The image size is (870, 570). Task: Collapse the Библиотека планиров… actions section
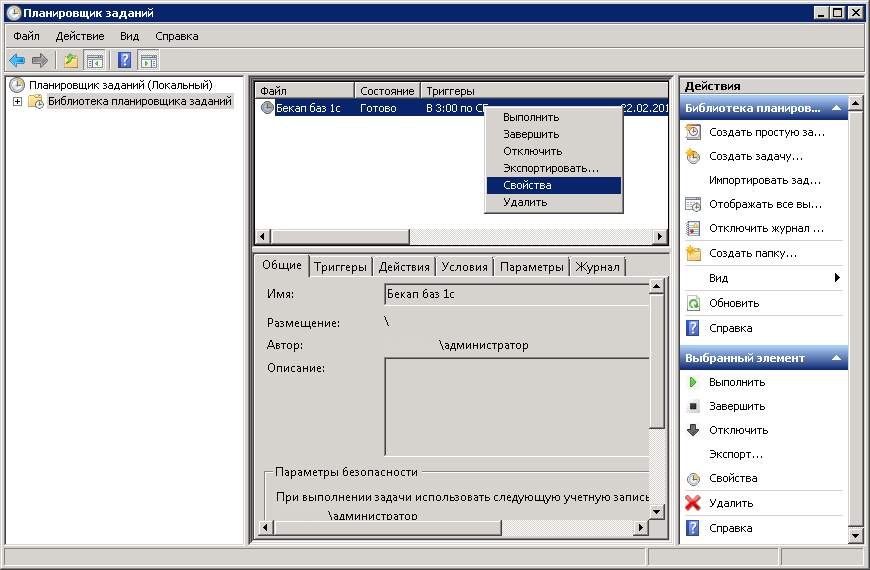(x=837, y=108)
